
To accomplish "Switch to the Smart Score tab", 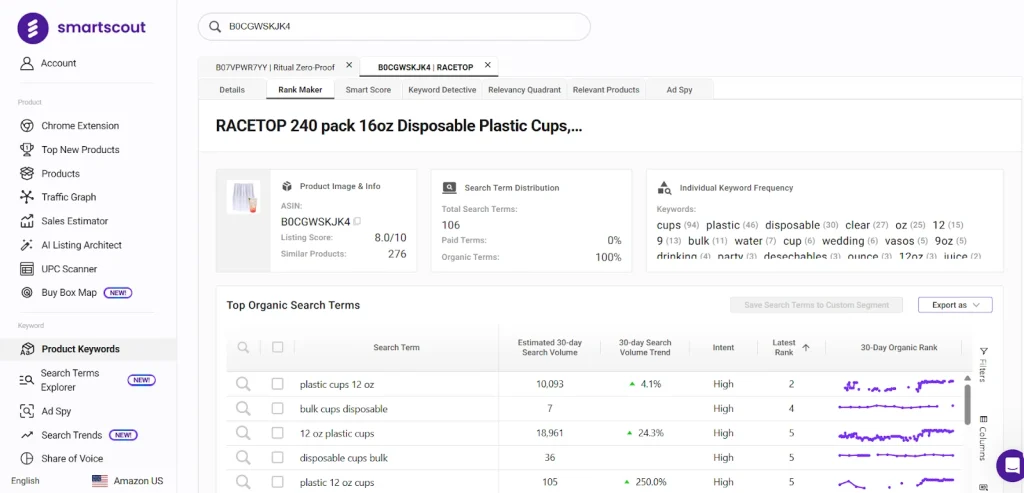I will click(368, 89).
